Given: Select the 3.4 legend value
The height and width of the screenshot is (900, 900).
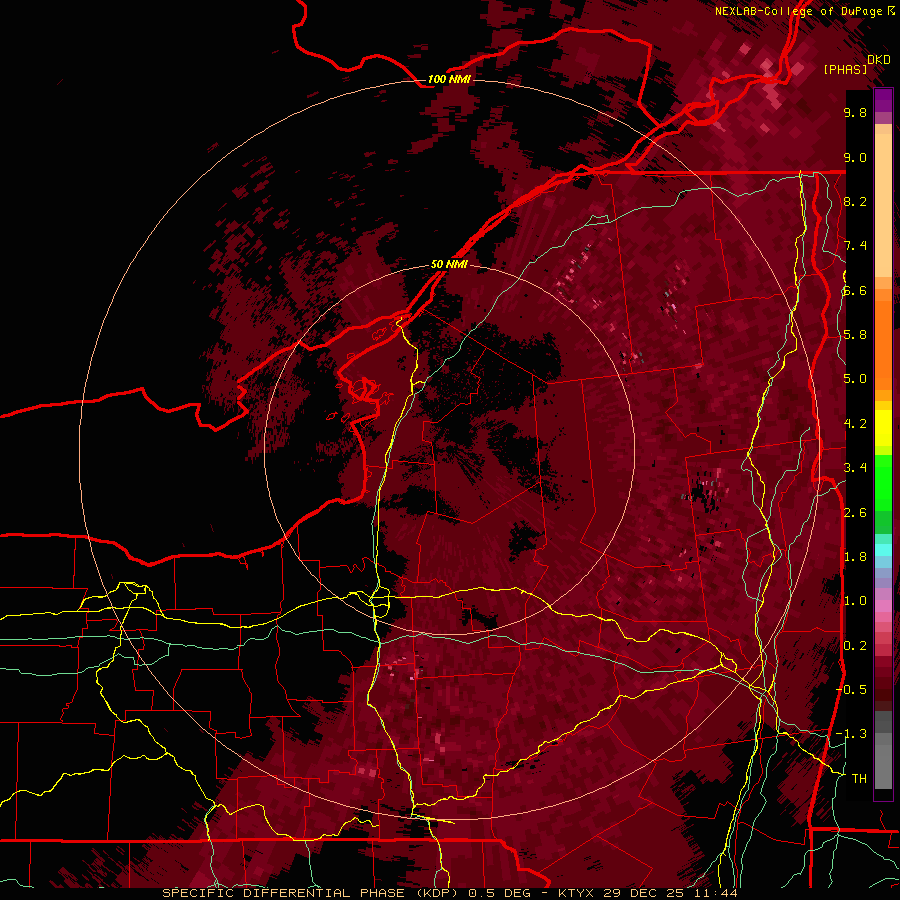Looking at the screenshot, I should [x=855, y=468].
